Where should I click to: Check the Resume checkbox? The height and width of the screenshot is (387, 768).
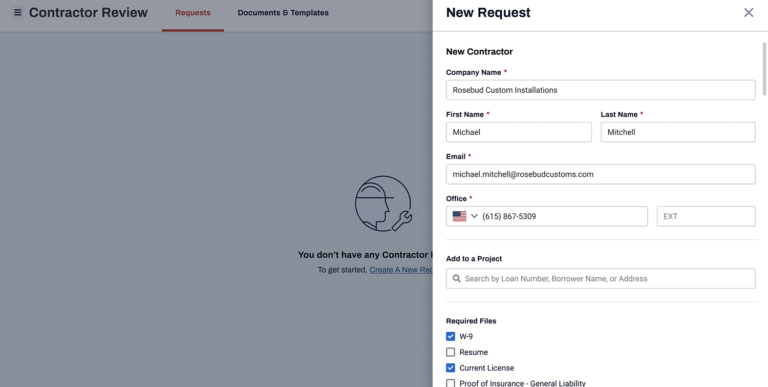coord(451,352)
